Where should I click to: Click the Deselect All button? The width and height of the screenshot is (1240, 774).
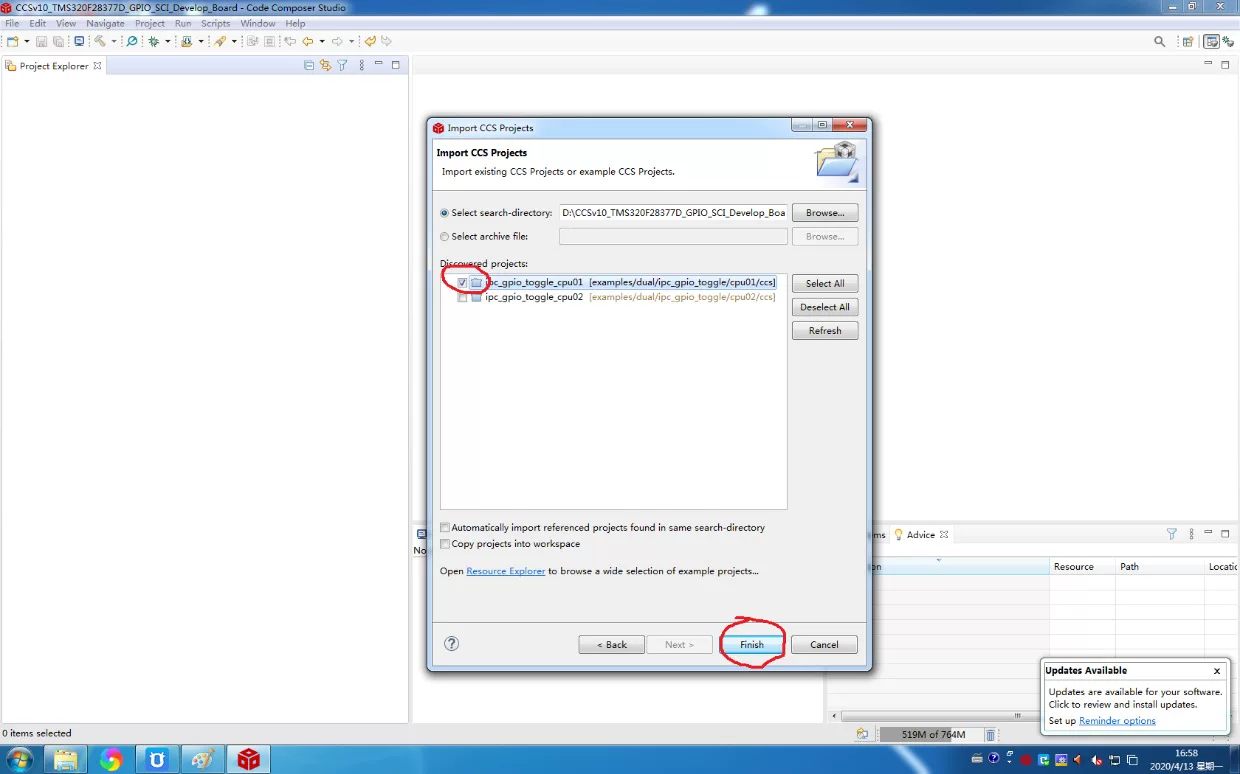coord(825,307)
